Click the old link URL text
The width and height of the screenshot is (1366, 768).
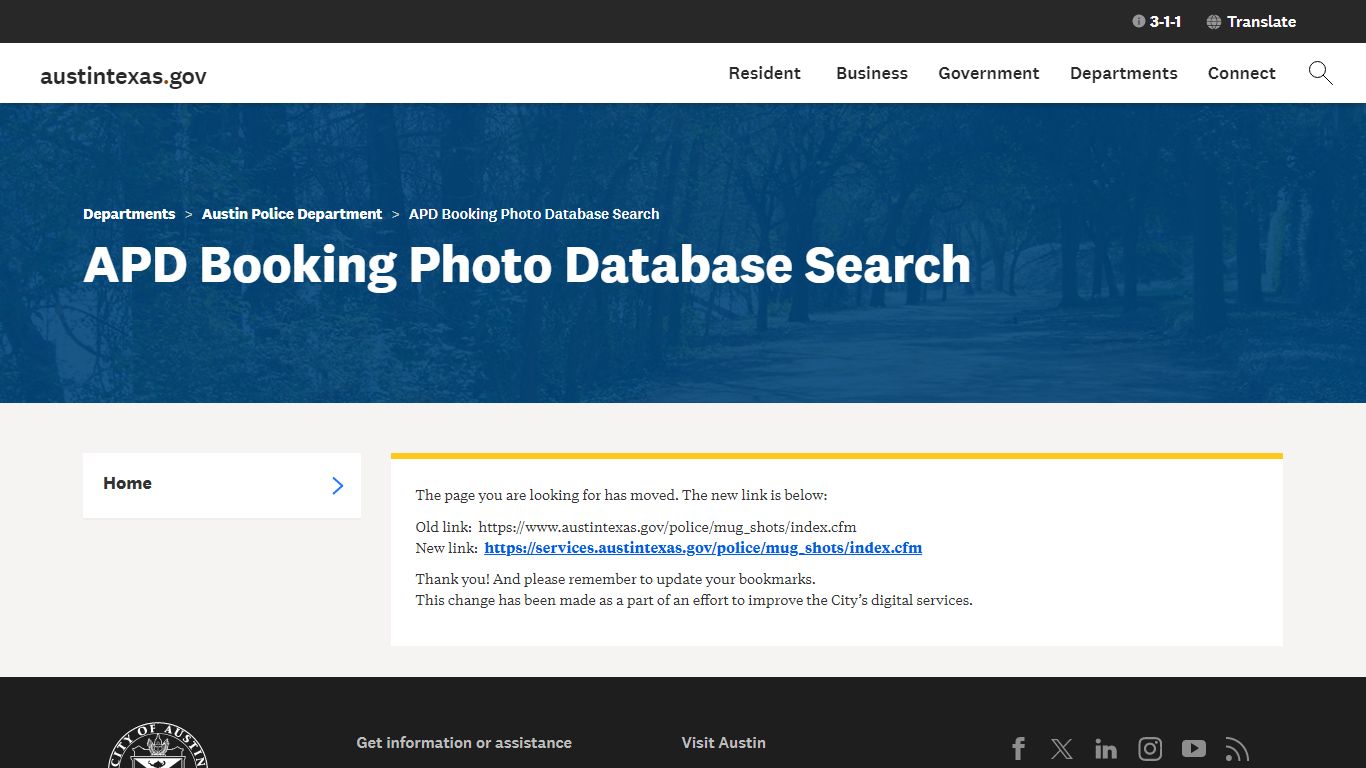(x=667, y=527)
